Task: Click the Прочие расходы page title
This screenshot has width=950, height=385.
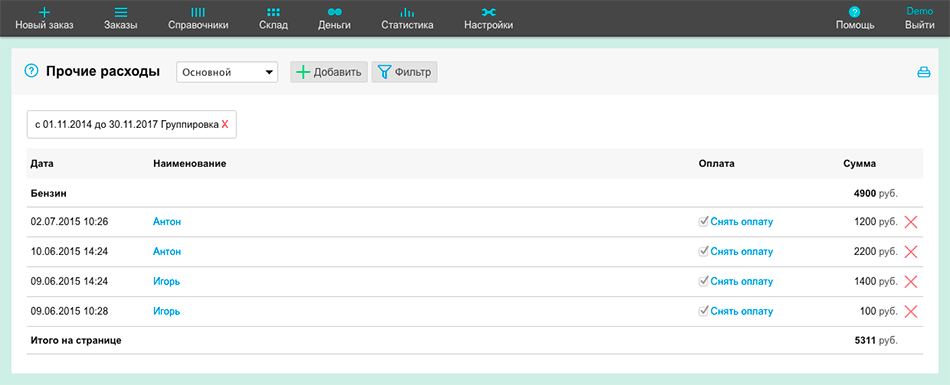Action: [103, 72]
